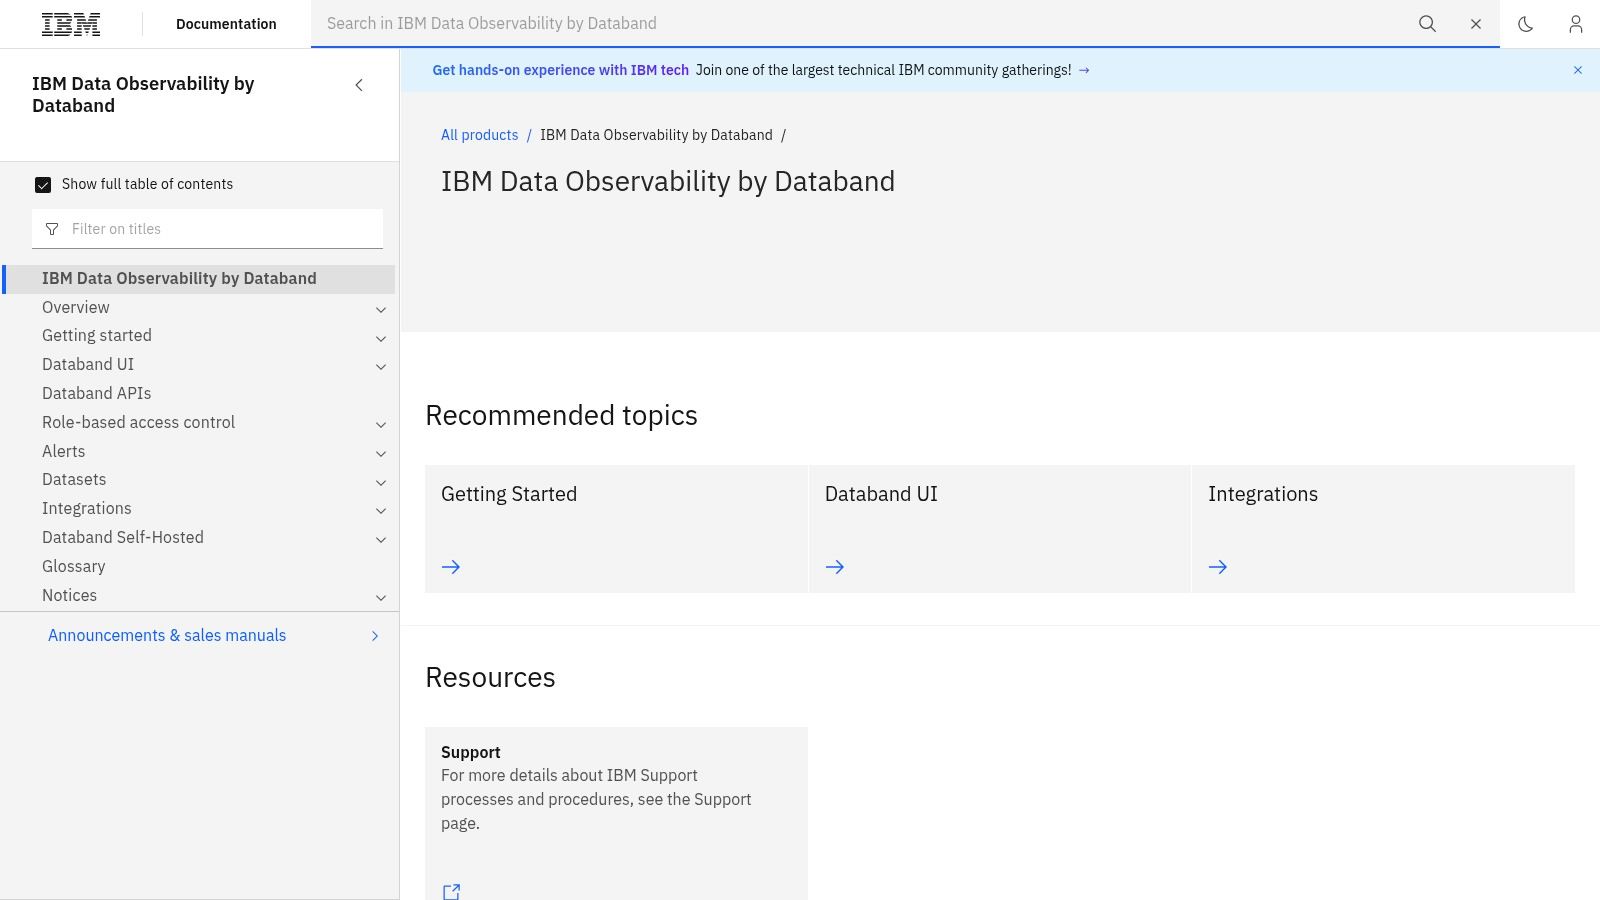Click the filter funnel icon
The width and height of the screenshot is (1600, 900).
pyautogui.click(x=52, y=229)
